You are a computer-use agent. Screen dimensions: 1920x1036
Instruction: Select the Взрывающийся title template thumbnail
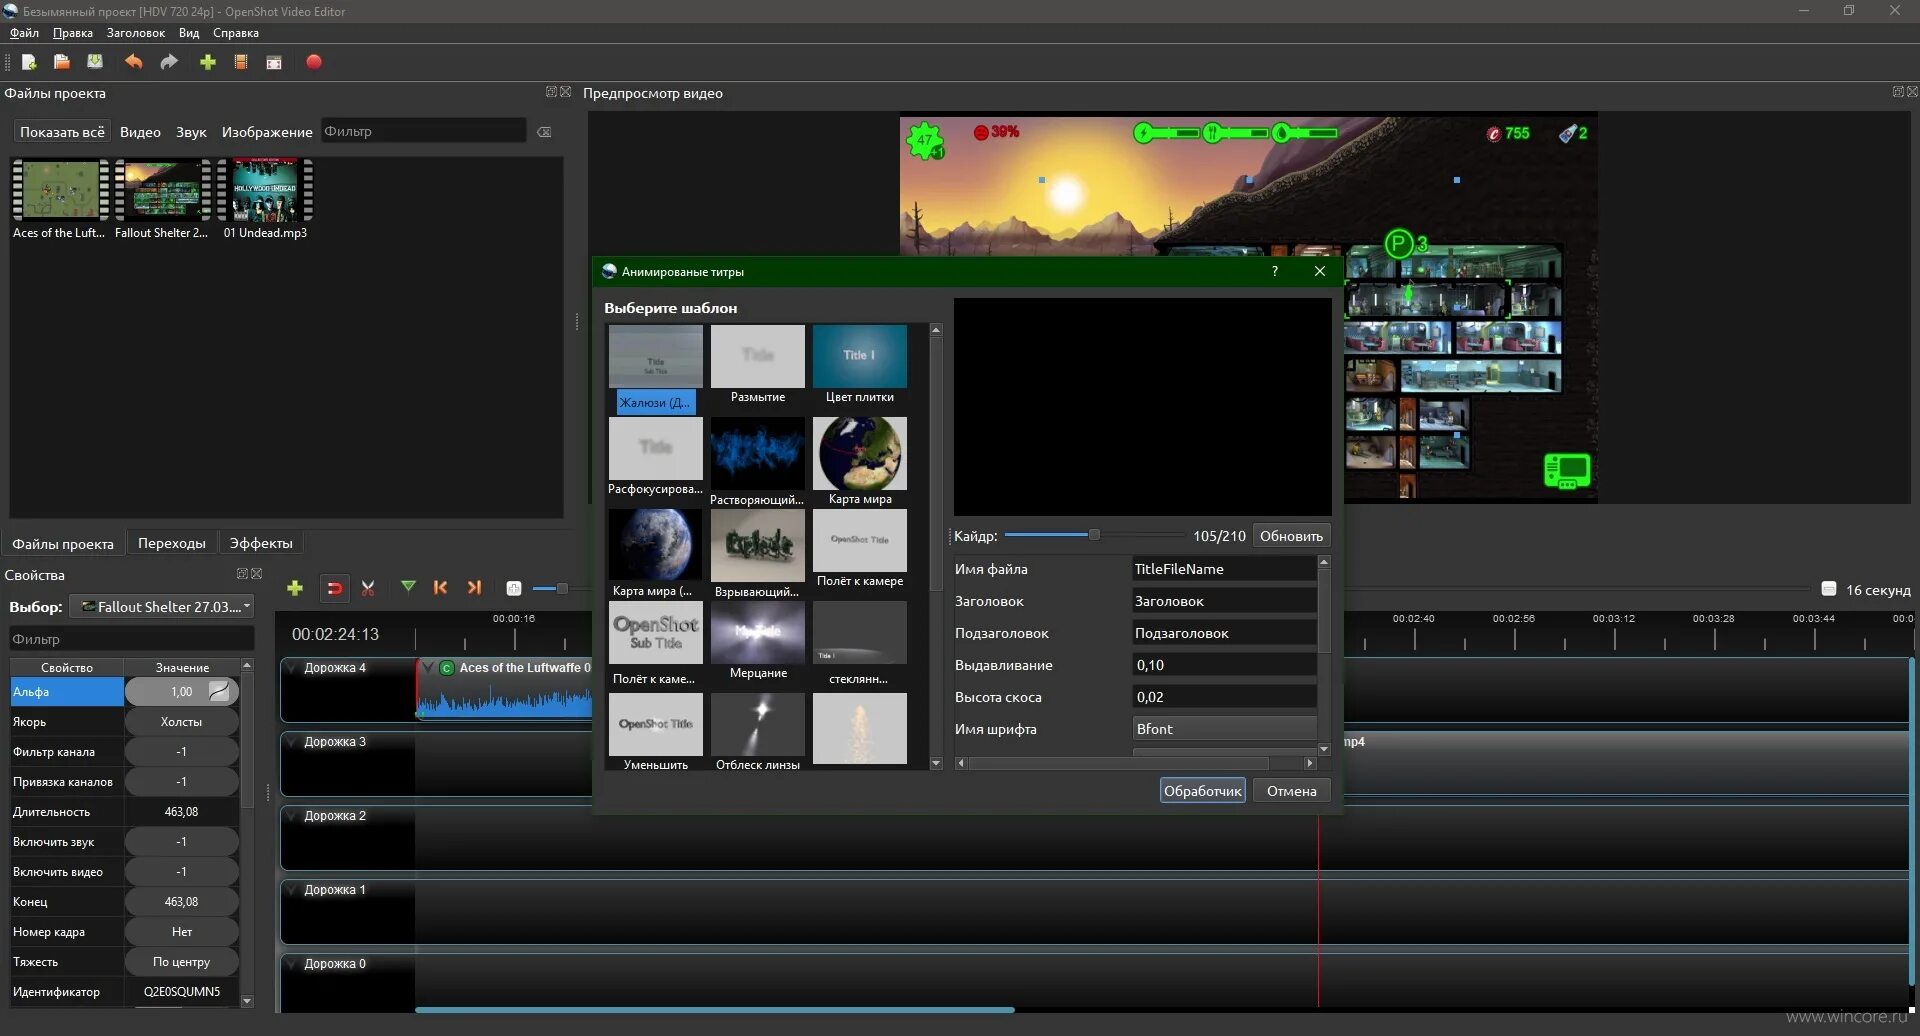pos(757,546)
